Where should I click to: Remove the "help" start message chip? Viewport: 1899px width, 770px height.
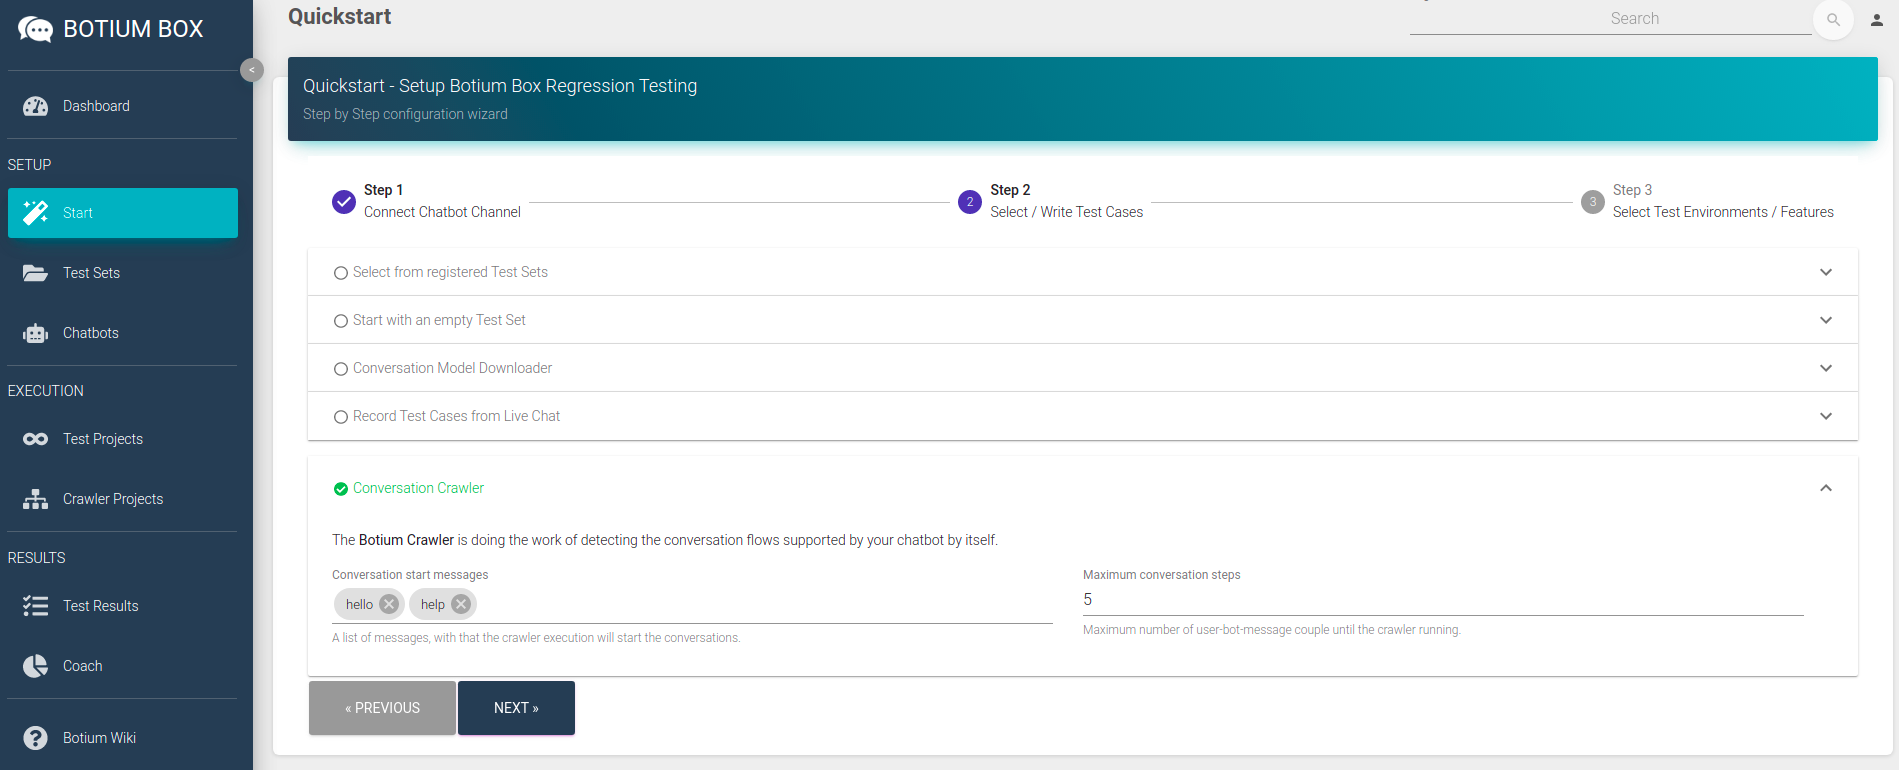point(461,604)
